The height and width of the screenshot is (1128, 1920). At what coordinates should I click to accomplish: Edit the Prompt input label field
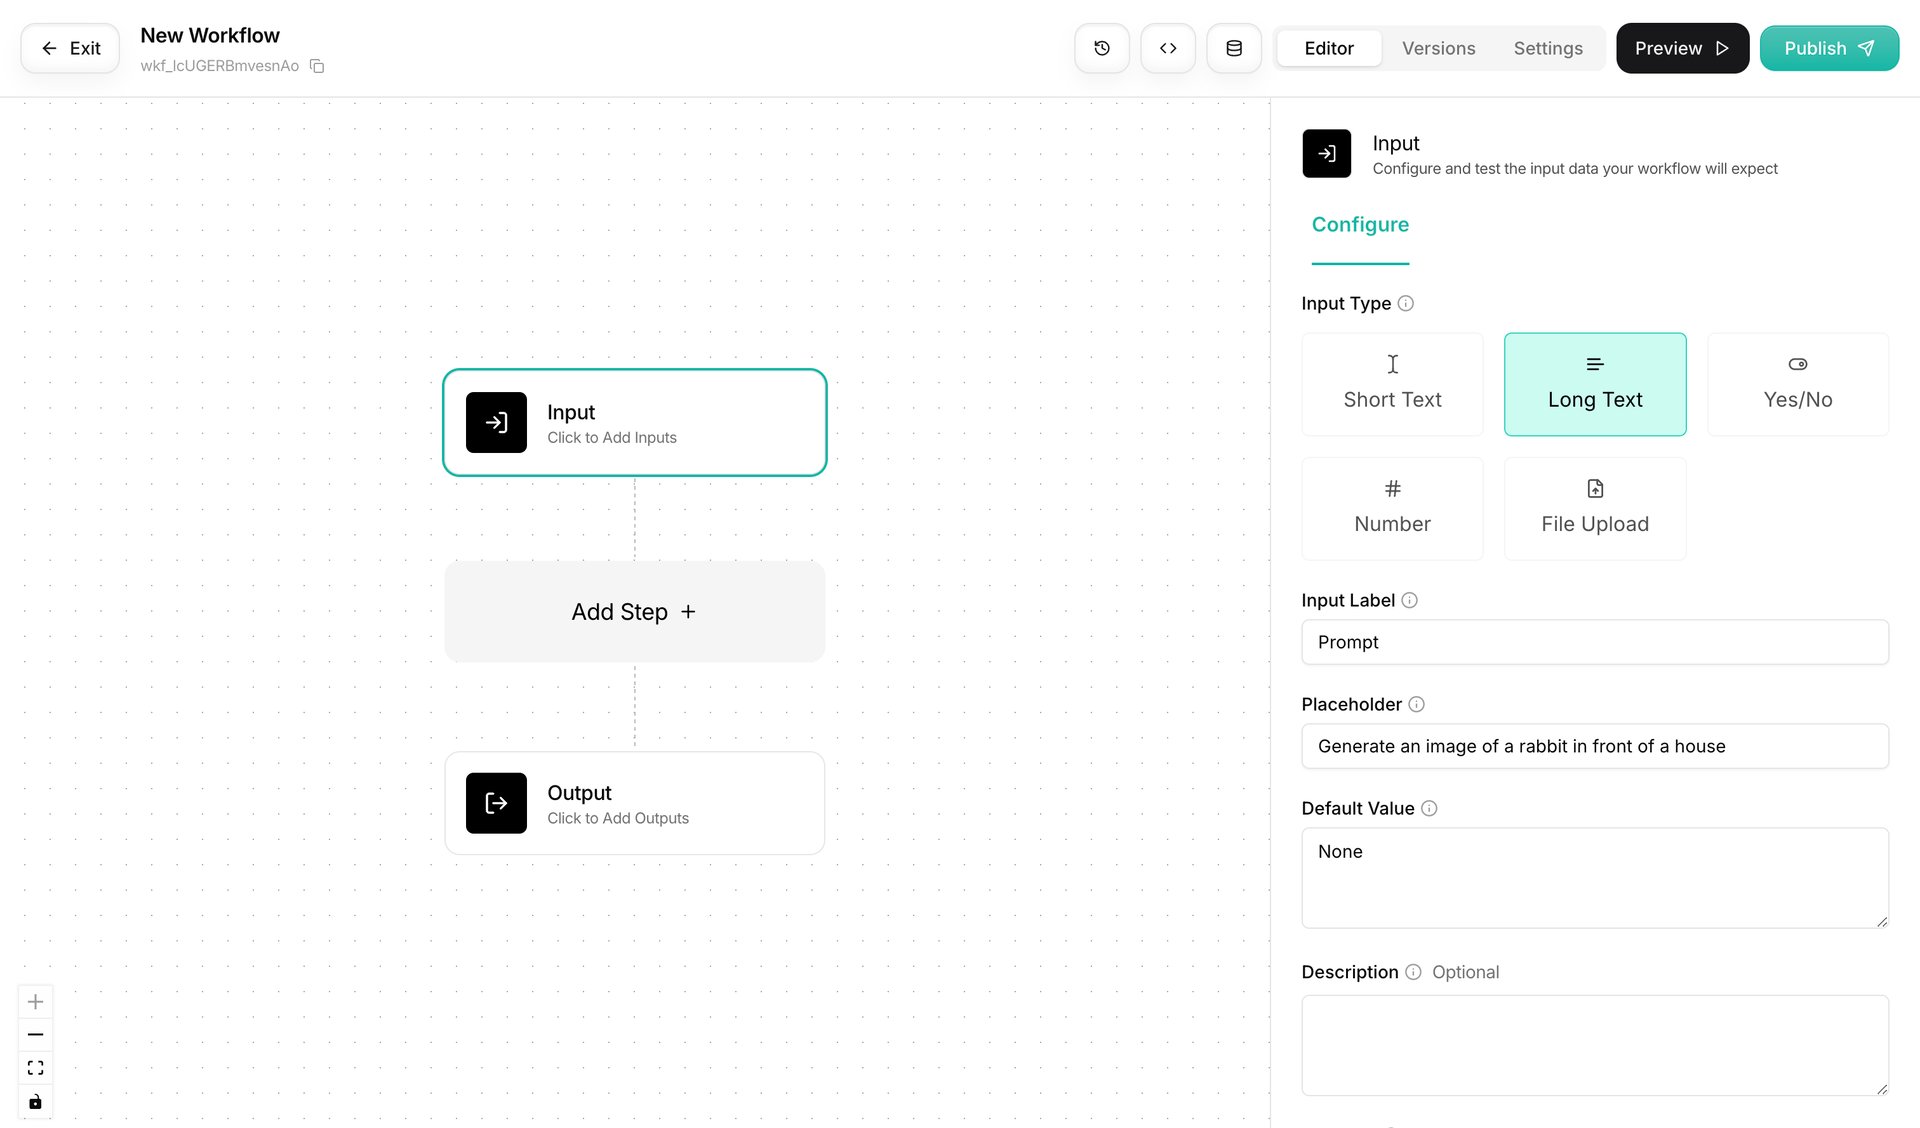pyautogui.click(x=1594, y=642)
